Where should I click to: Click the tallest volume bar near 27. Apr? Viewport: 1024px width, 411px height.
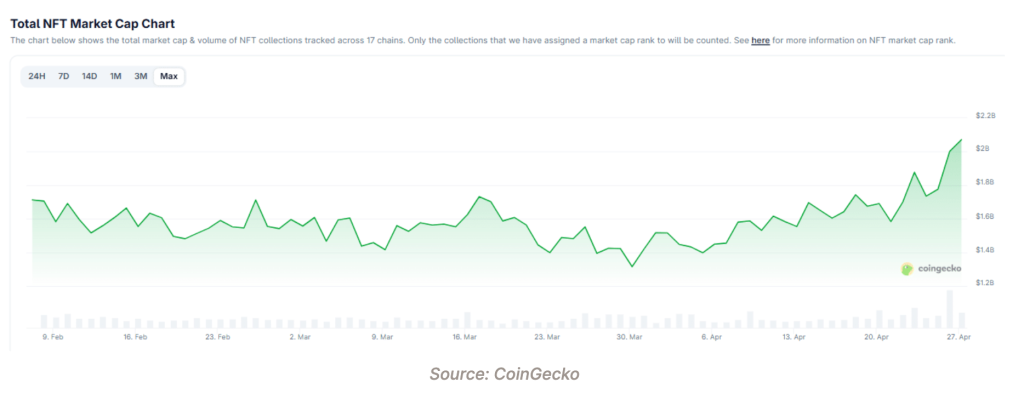pos(950,309)
